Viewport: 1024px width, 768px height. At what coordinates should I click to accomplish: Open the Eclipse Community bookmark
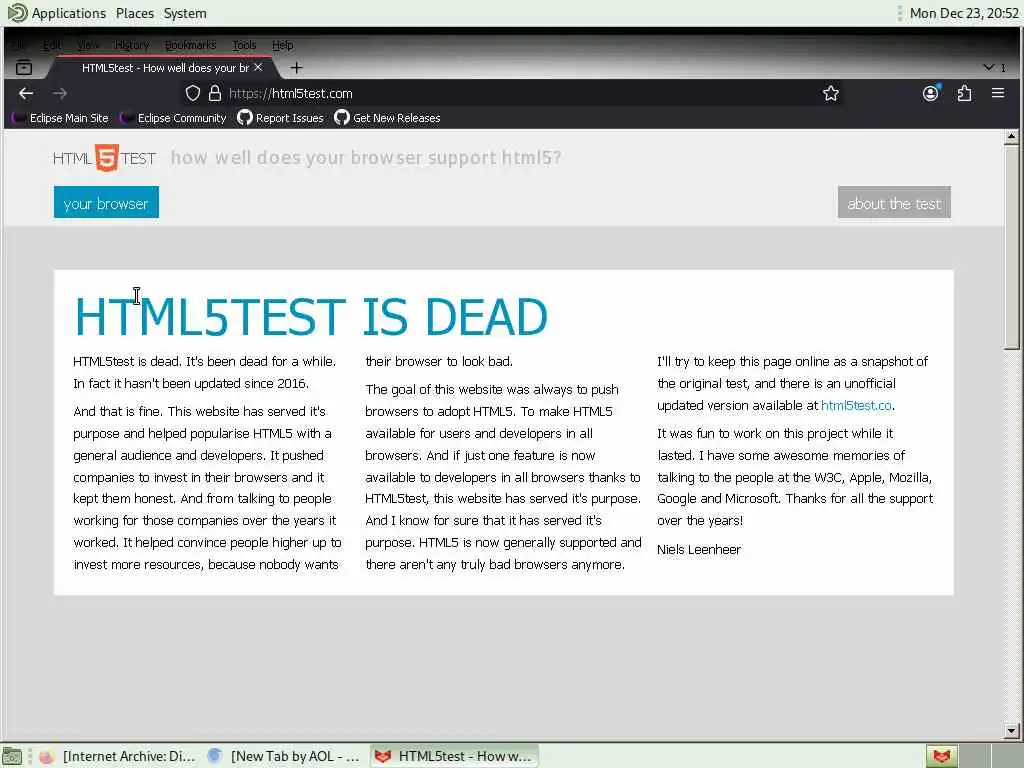coord(174,118)
